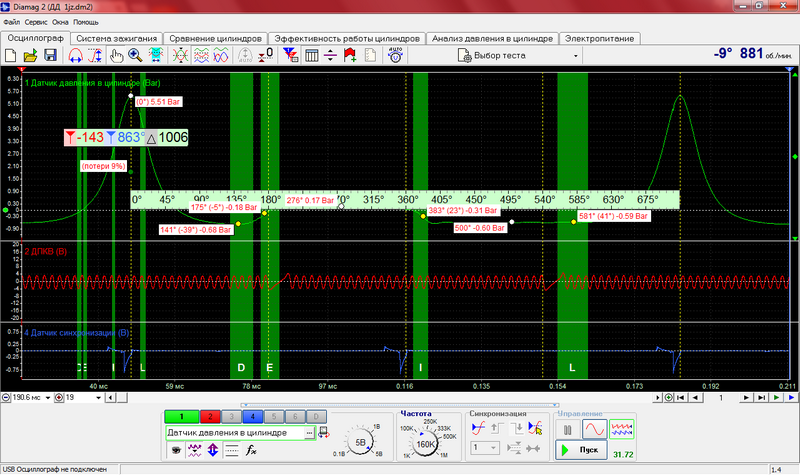This screenshot has width=800, height=475.
Task: Open the 190.6 мс time scale dropdown
Action: tap(48, 397)
